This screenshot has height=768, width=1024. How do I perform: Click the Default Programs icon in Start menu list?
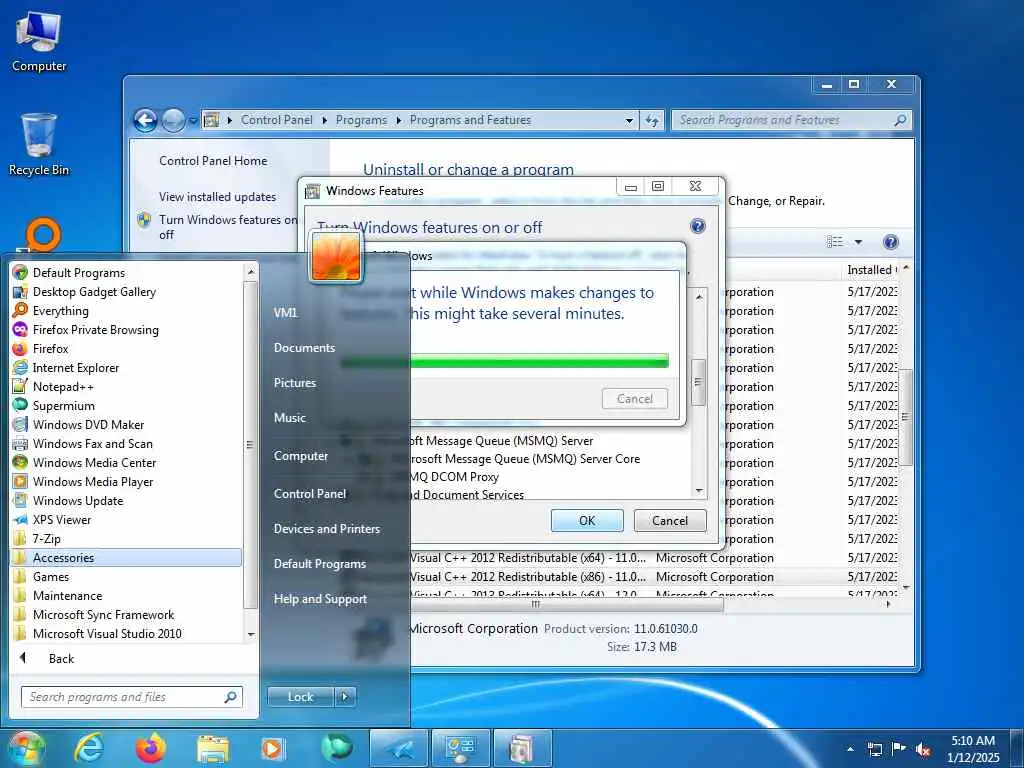[20, 272]
